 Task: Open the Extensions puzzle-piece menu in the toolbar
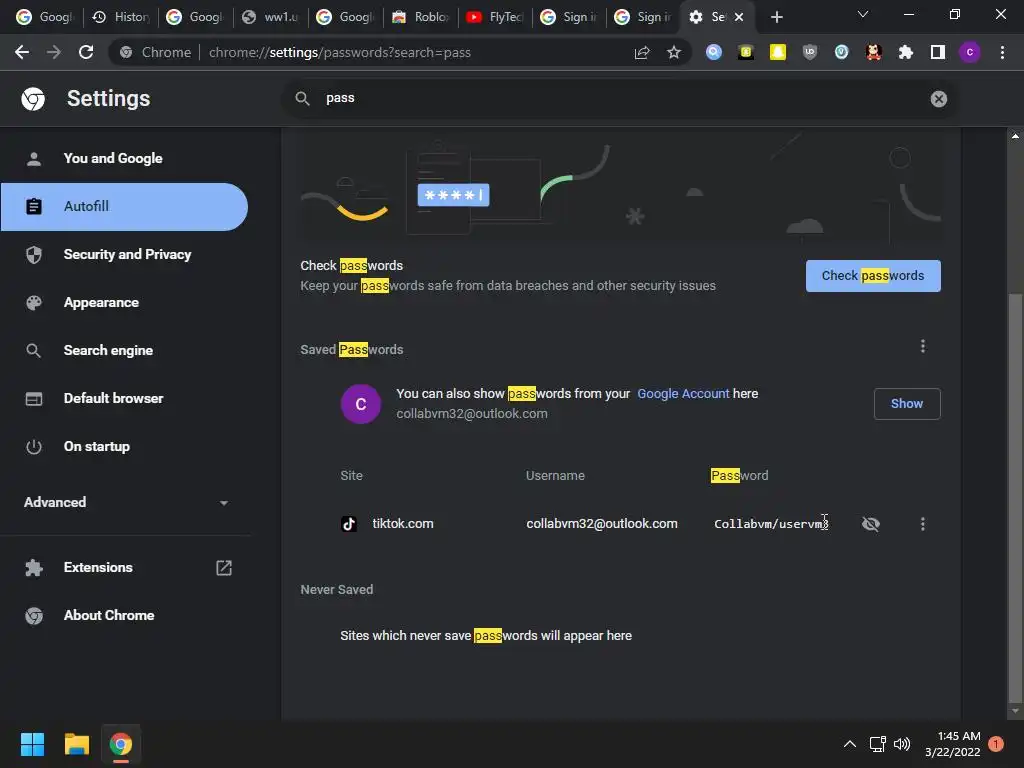906,52
